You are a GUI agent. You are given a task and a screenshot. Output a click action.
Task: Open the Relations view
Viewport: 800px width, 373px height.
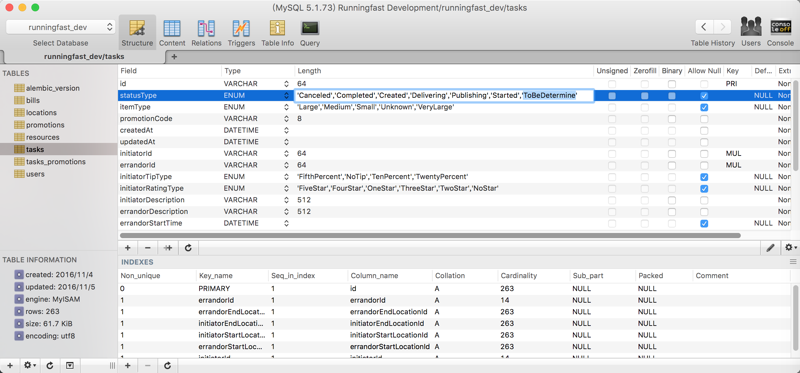pos(206,33)
